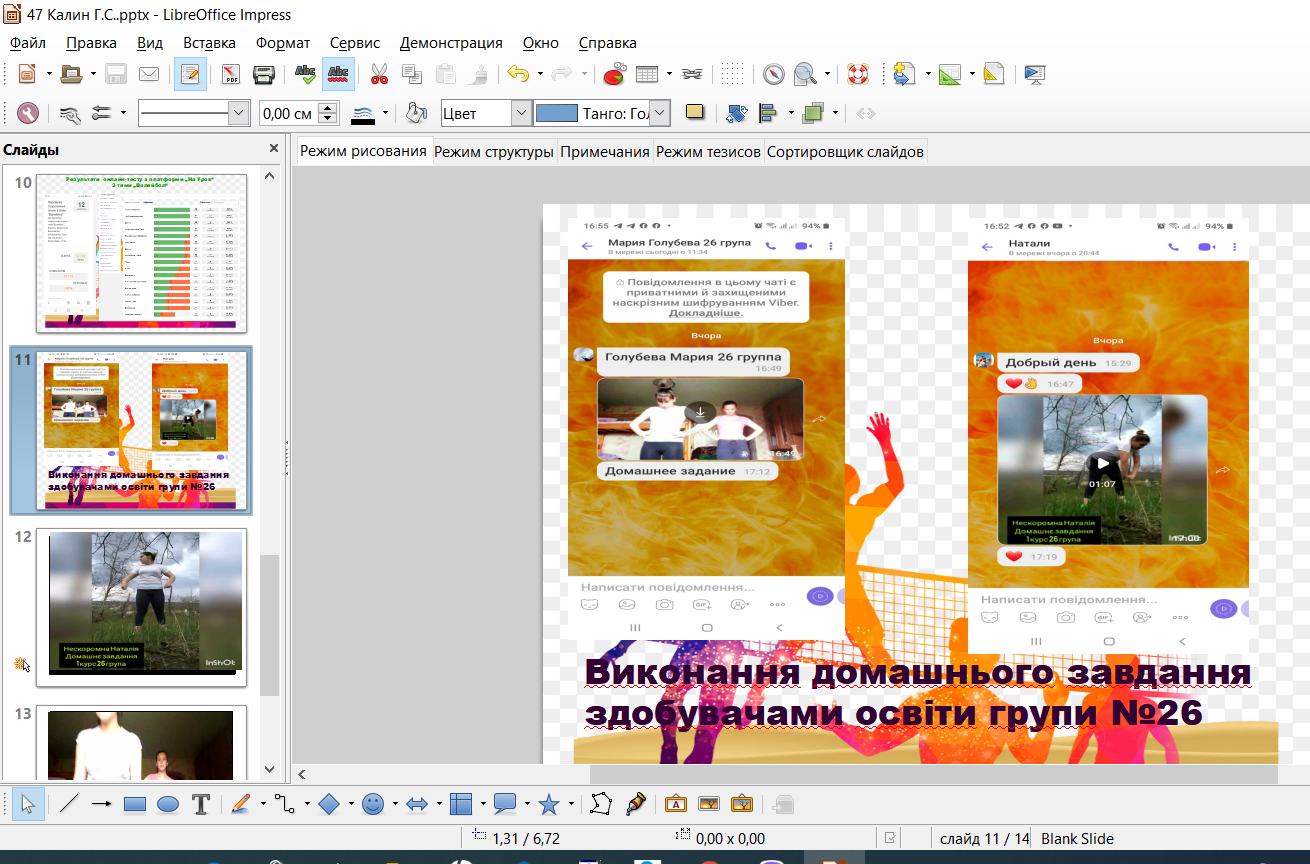Toggle Edit File mode button
1310x864 pixels.
click(190, 74)
